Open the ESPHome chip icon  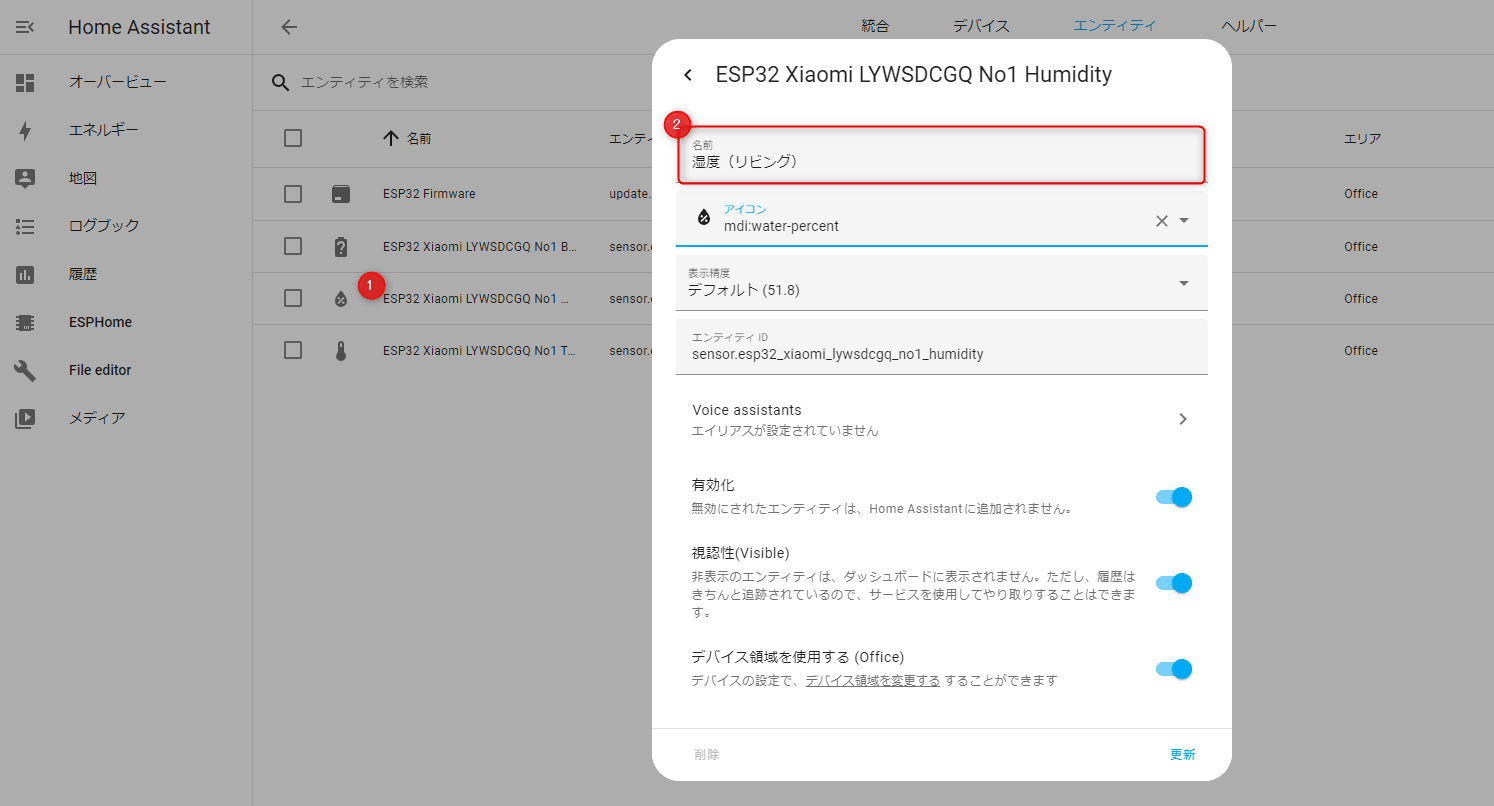pyautogui.click(x=25, y=322)
